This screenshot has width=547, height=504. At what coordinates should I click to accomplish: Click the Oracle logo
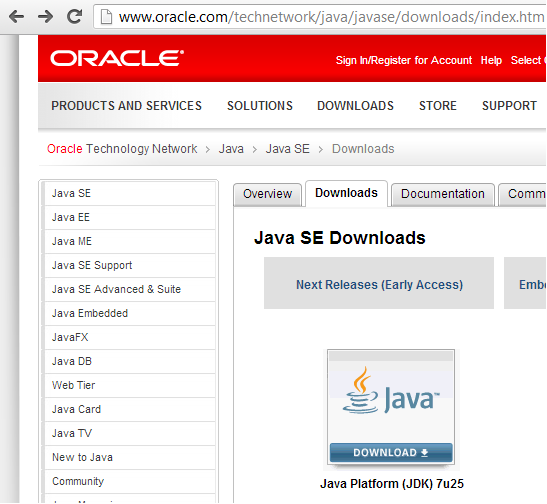click(x=117, y=58)
